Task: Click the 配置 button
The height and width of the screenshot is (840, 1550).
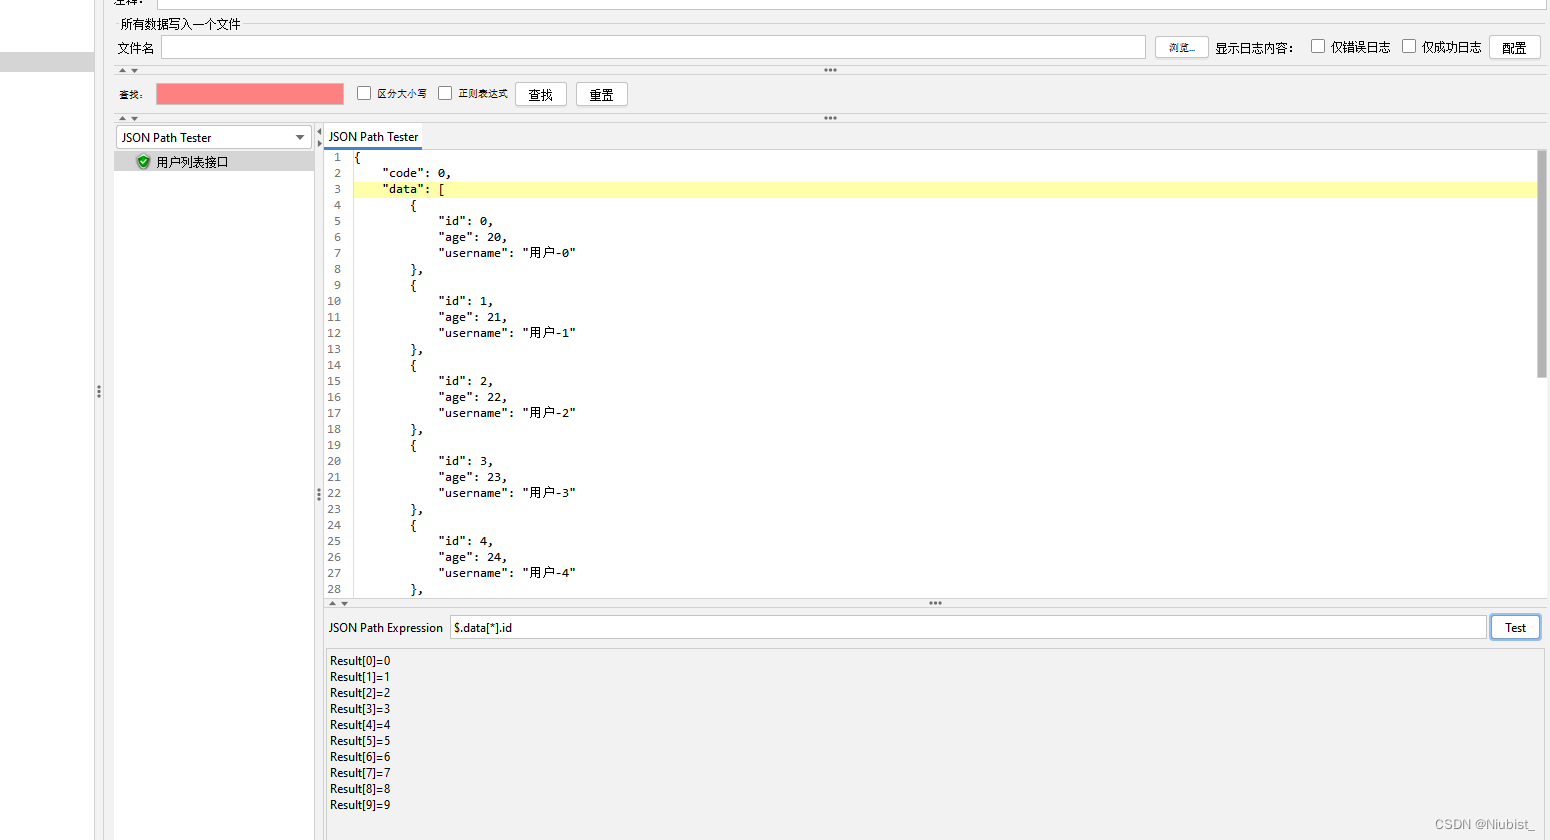Action: pyautogui.click(x=1514, y=47)
